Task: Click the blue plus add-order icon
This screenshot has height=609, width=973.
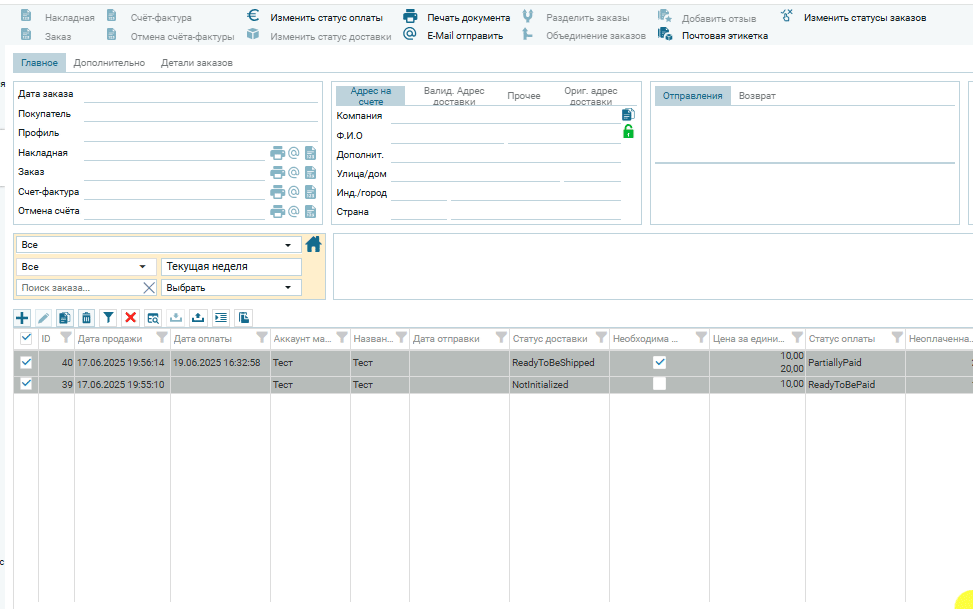Action: (x=22, y=317)
